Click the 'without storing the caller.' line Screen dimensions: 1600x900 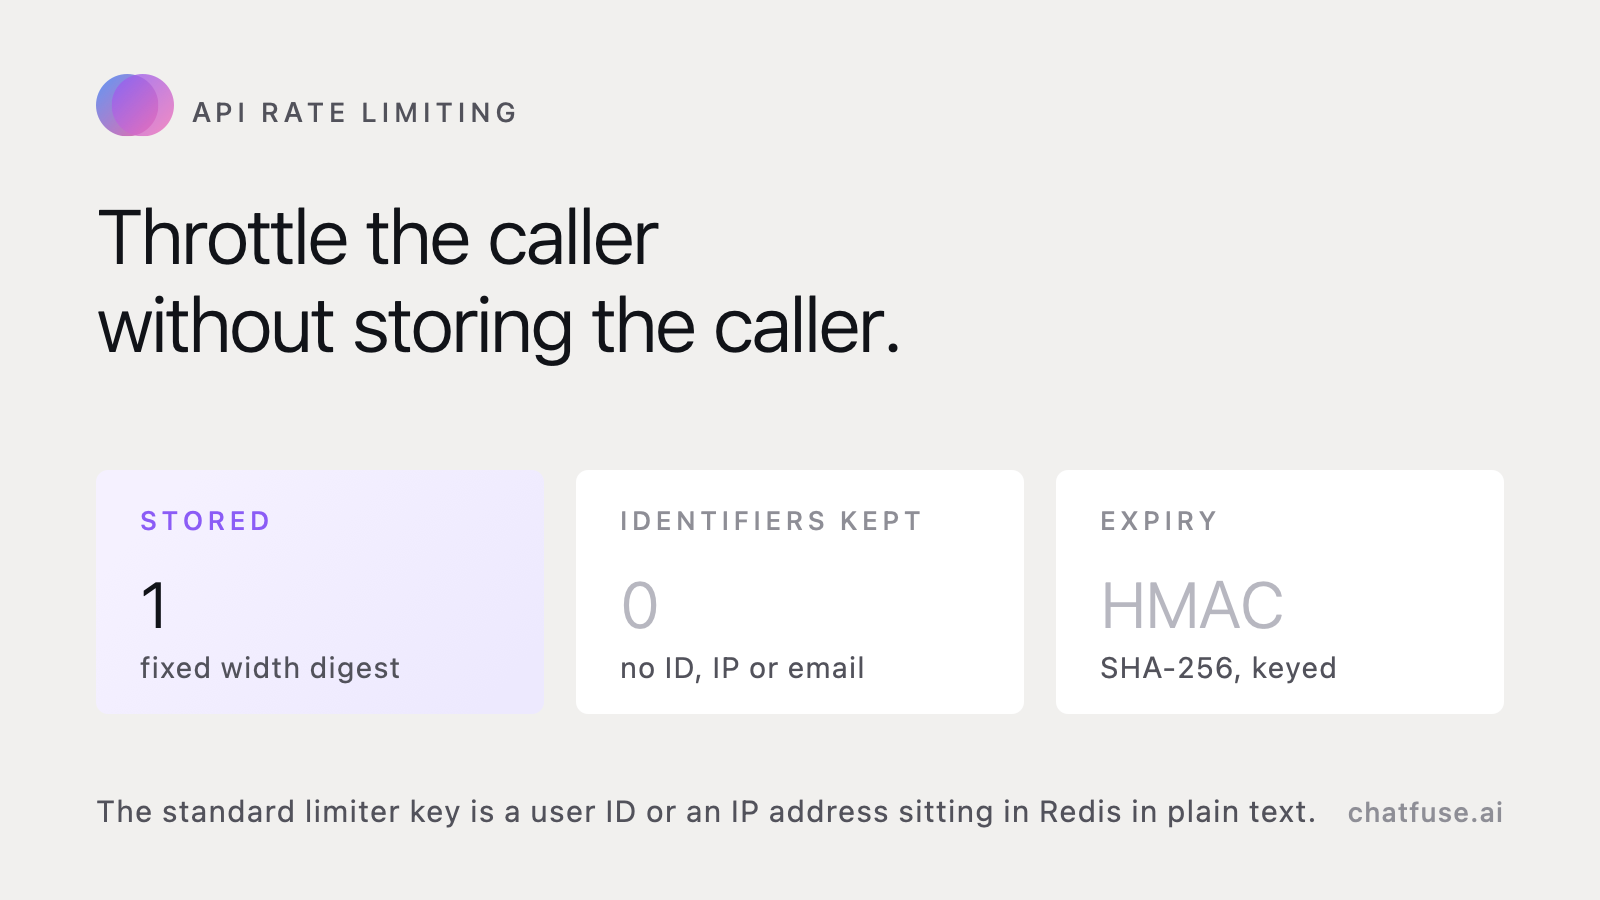(x=499, y=326)
